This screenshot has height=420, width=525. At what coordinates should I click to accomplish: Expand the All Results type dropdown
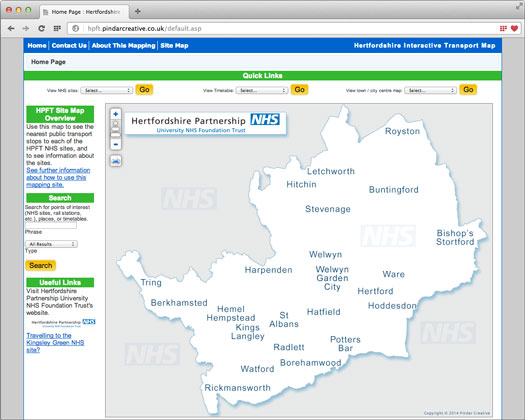(x=51, y=244)
